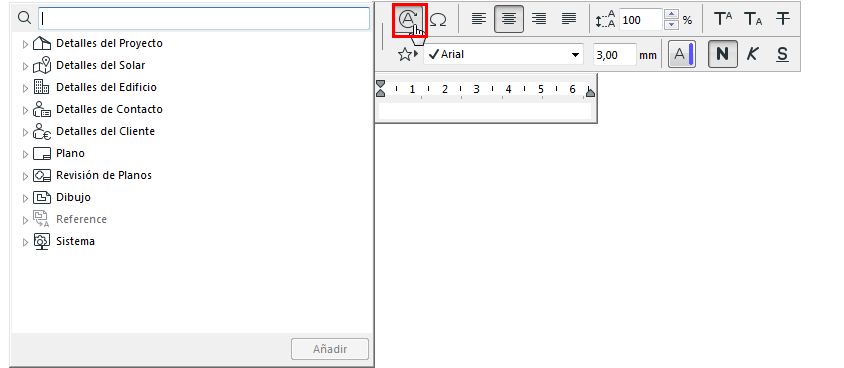
Task: Toggle italic K formatting
Action: click(x=752, y=54)
